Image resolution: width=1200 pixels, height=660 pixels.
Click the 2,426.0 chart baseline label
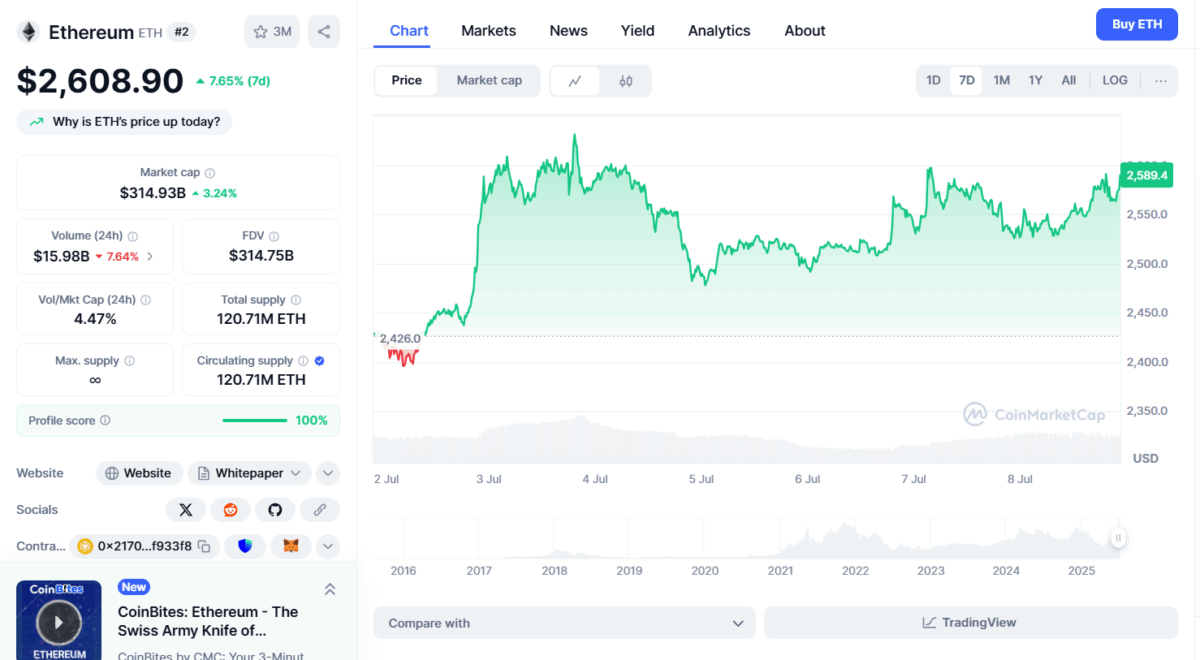tap(400, 338)
